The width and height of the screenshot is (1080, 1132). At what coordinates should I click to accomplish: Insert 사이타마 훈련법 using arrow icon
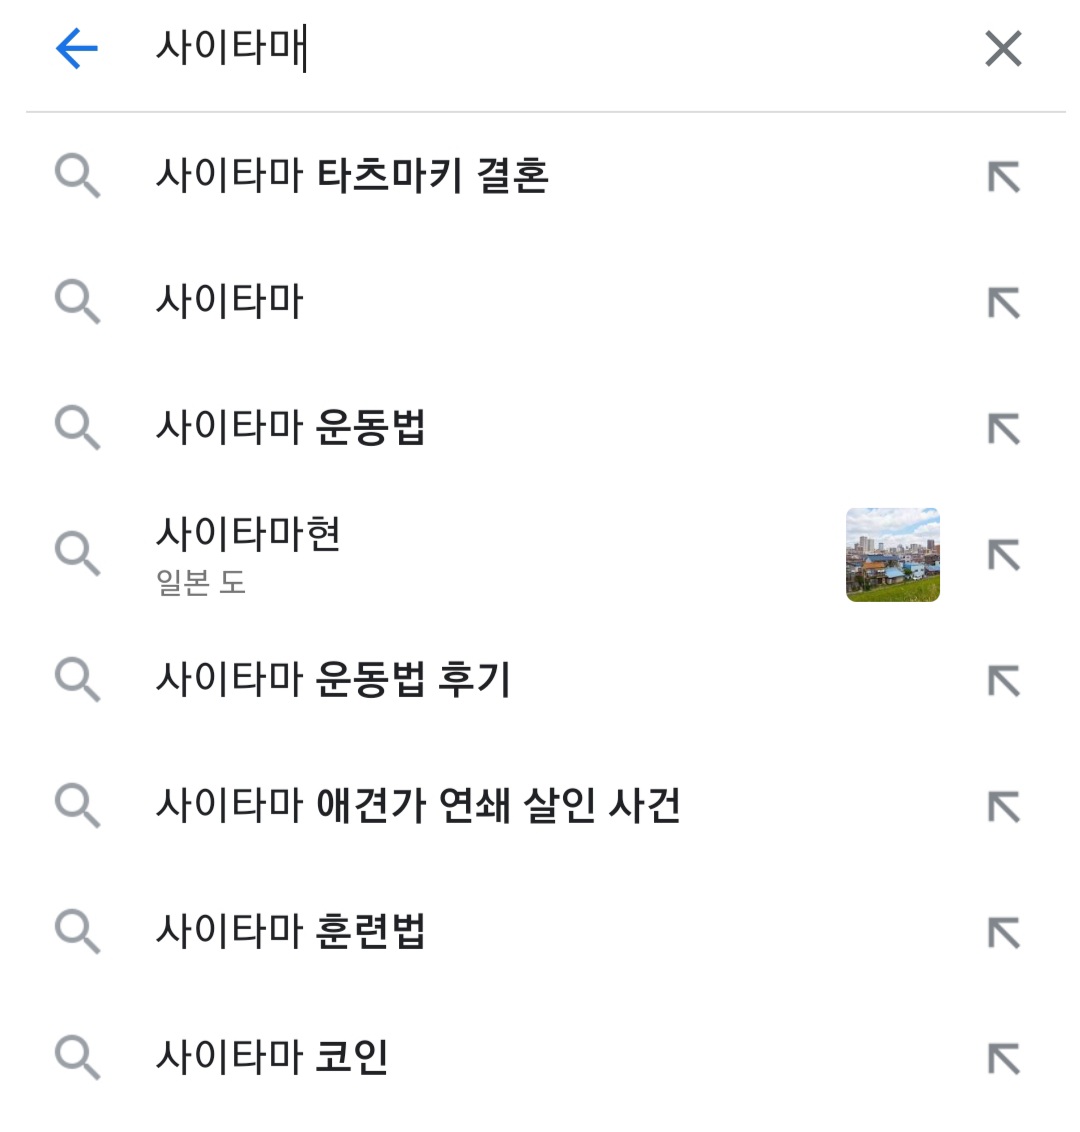click(x=1003, y=933)
